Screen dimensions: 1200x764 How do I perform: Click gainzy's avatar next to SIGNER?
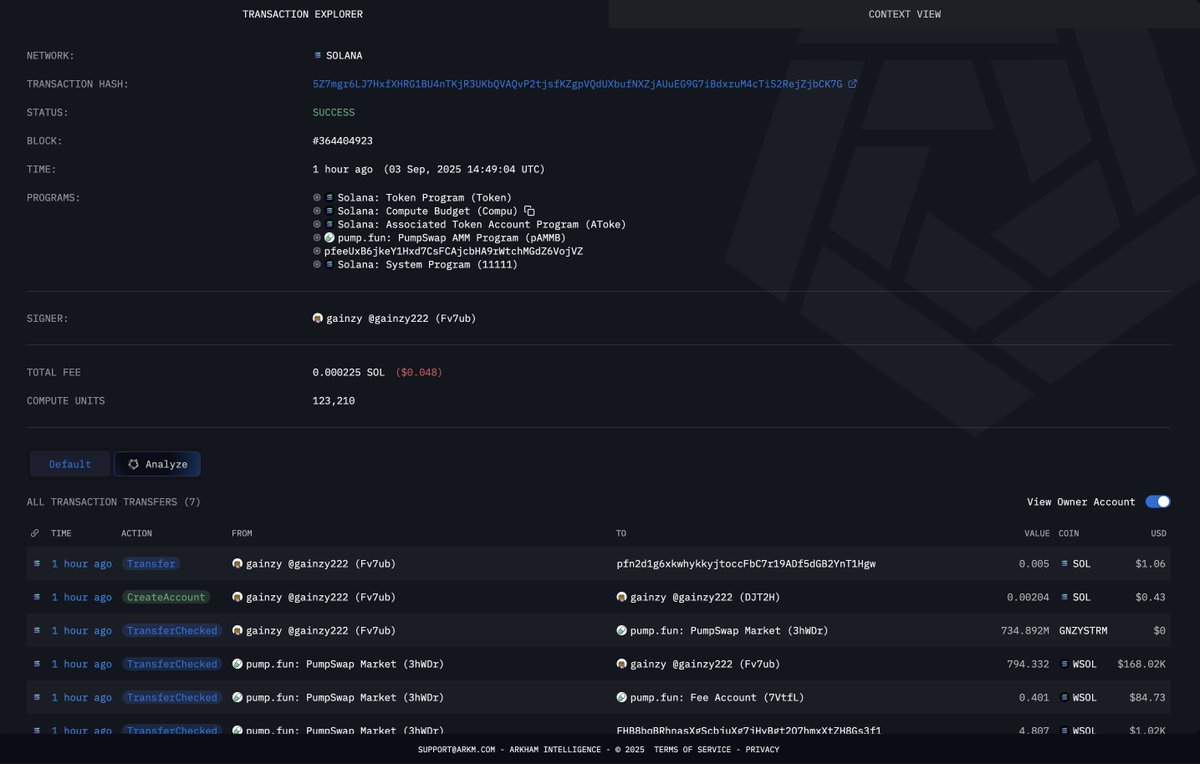pyautogui.click(x=319, y=318)
